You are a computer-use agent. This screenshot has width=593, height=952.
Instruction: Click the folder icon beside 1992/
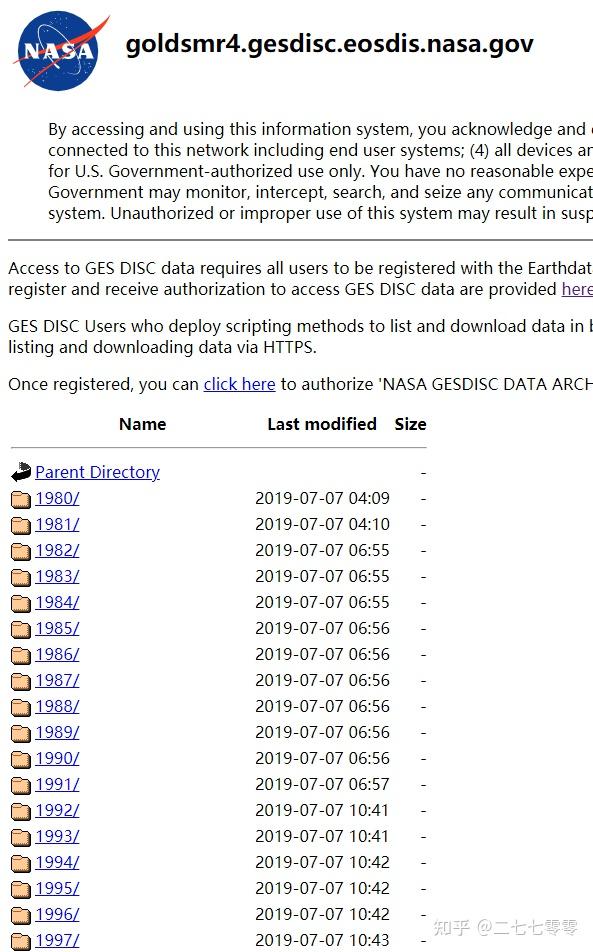point(21,811)
